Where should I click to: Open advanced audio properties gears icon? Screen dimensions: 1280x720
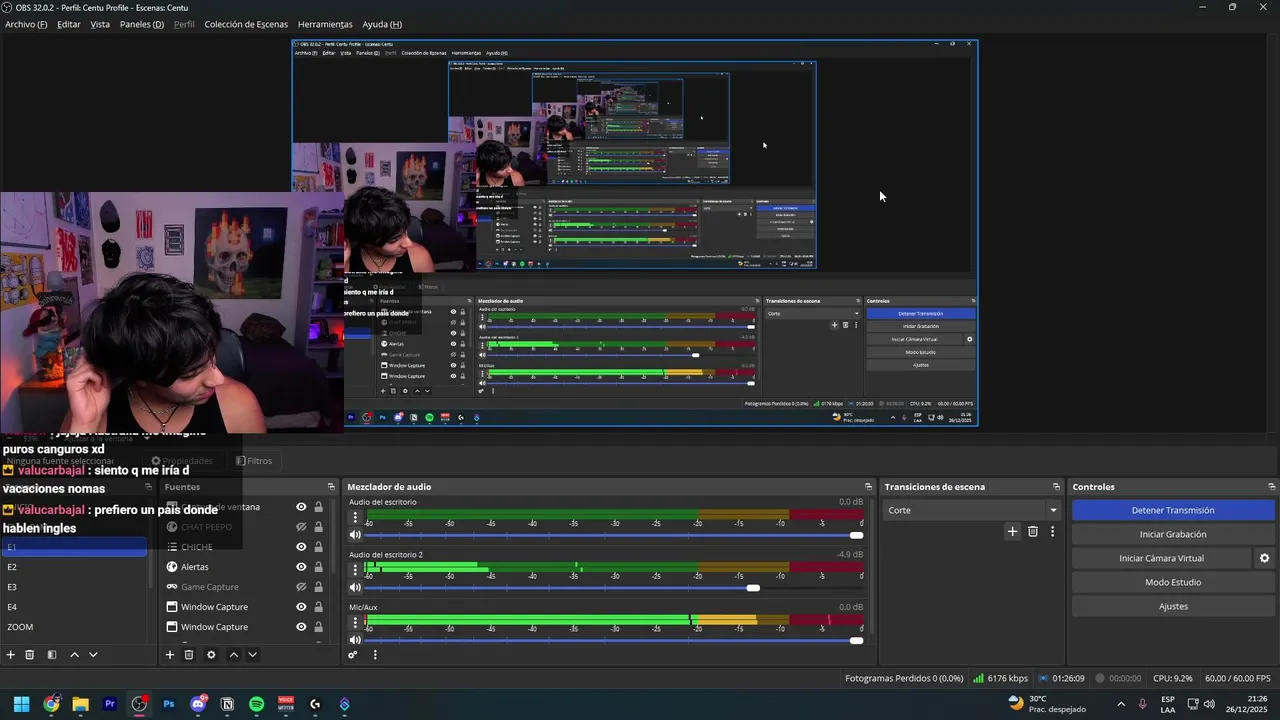click(x=353, y=655)
